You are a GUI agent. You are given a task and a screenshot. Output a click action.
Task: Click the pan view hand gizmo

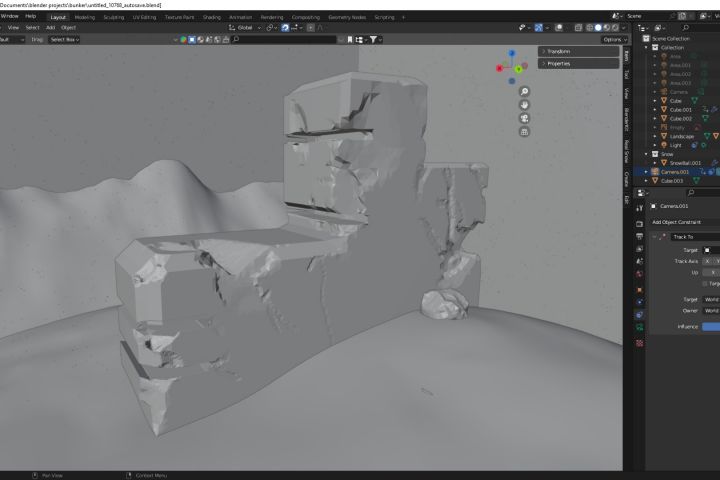(x=524, y=105)
